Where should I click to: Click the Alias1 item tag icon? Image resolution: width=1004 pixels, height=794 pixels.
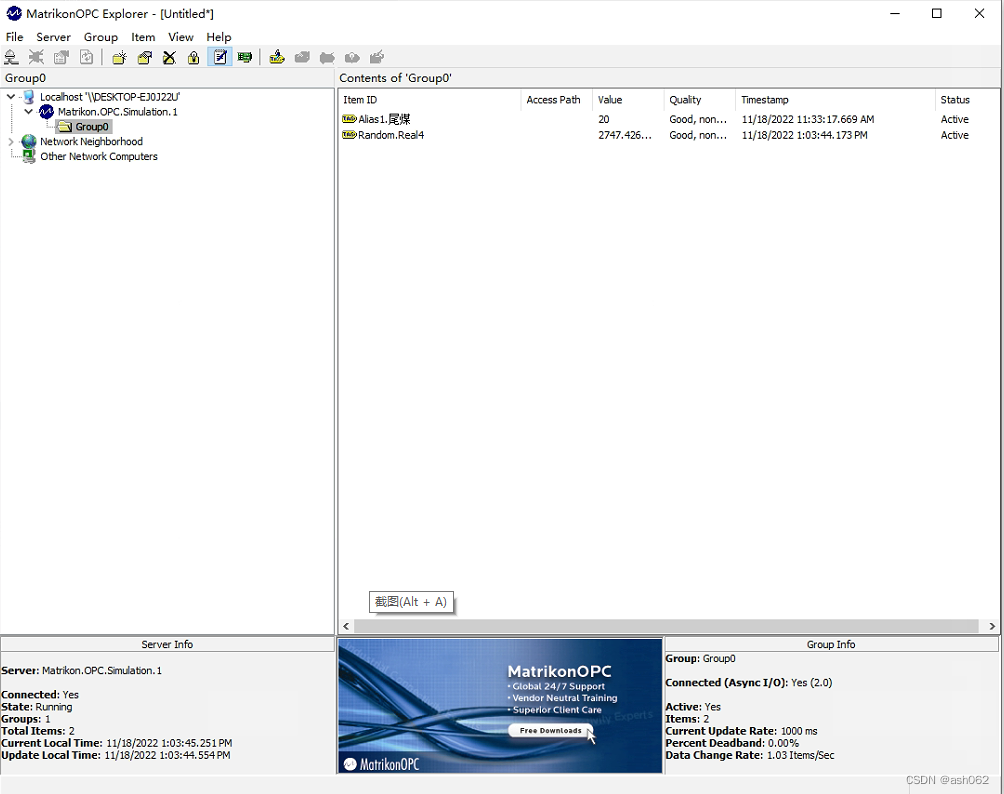tap(349, 118)
